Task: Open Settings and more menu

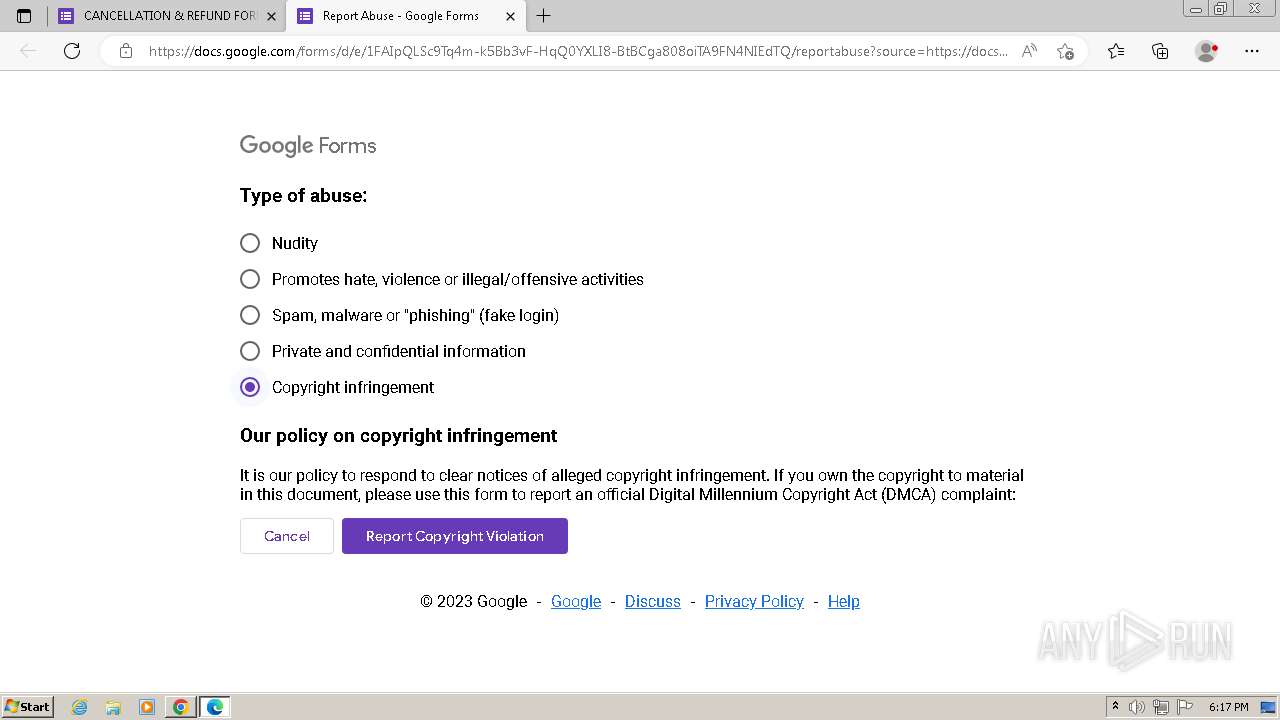Action: click(1252, 51)
